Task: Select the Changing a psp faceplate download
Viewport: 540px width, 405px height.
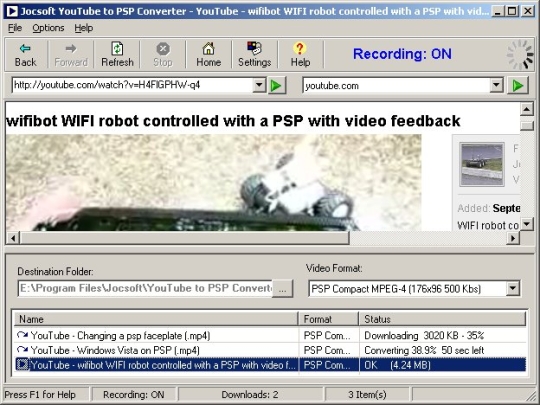Action: coord(270,335)
